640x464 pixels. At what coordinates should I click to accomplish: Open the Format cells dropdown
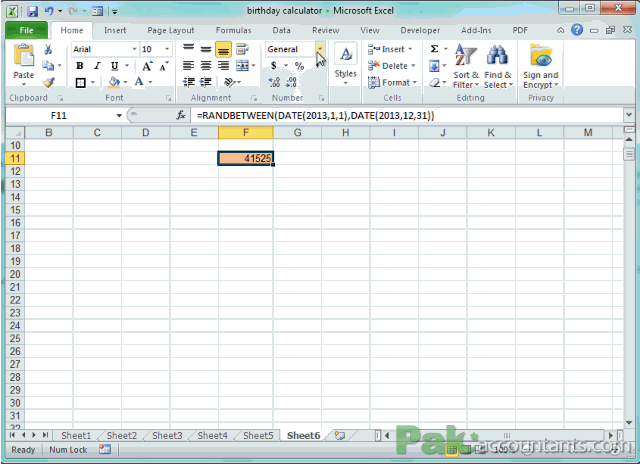pyautogui.click(x=392, y=82)
